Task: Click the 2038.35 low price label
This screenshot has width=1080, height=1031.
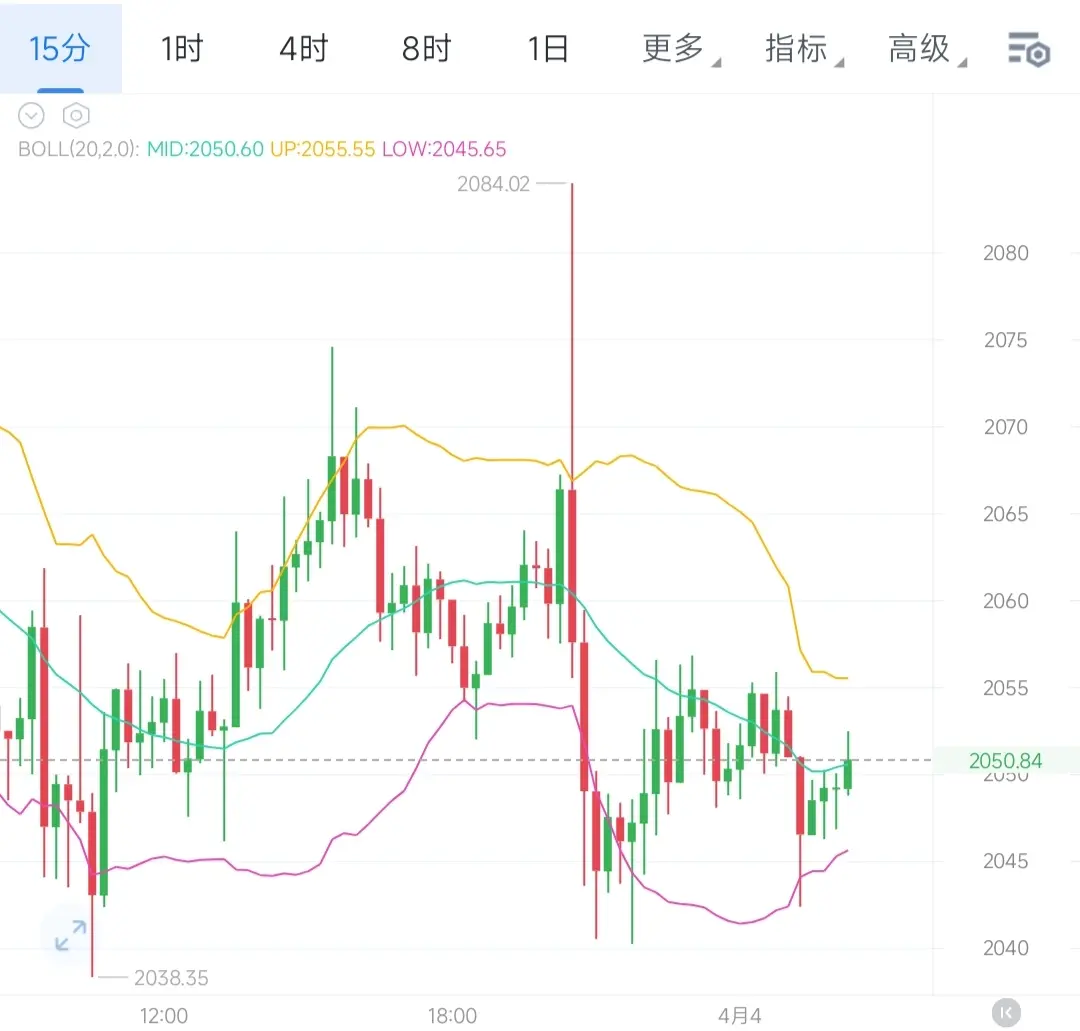Action: [171, 978]
